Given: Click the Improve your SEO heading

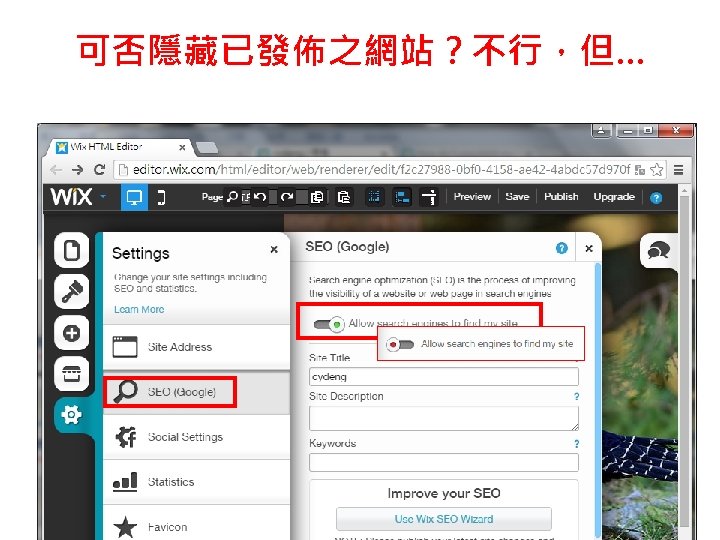Looking at the screenshot, I should [444, 493].
